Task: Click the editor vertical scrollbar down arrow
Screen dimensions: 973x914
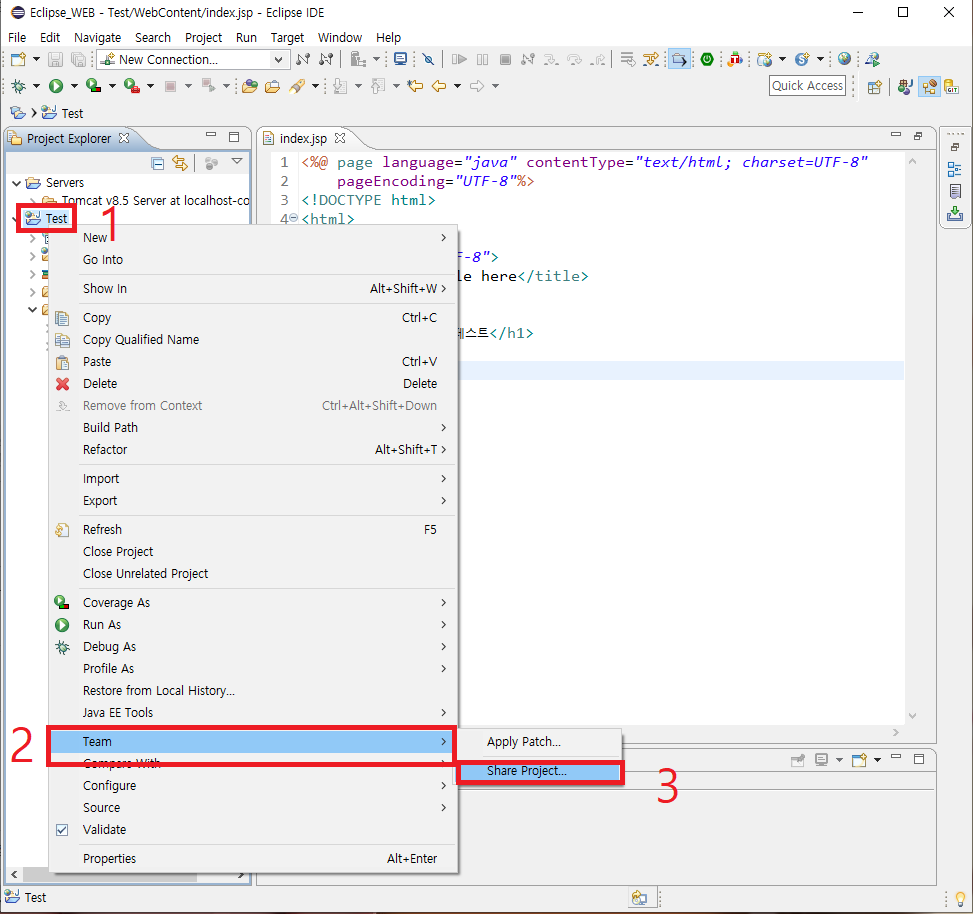Action: pyautogui.click(x=912, y=716)
